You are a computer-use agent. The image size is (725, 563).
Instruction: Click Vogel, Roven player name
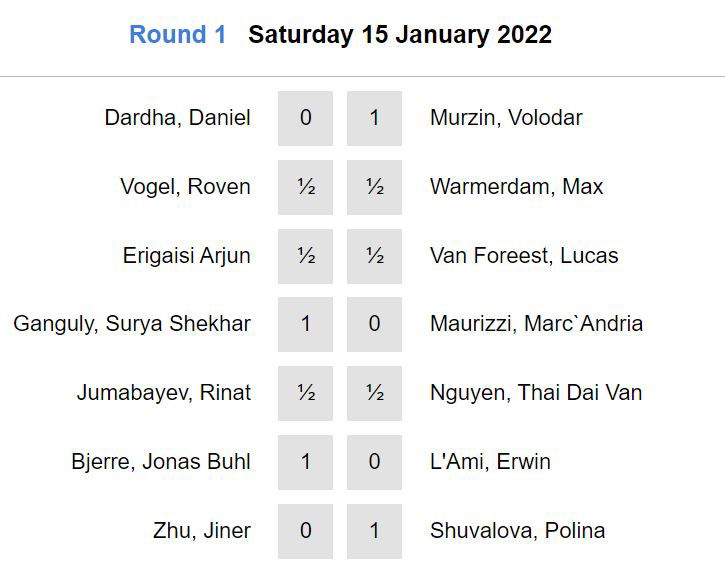coord(185,187)
